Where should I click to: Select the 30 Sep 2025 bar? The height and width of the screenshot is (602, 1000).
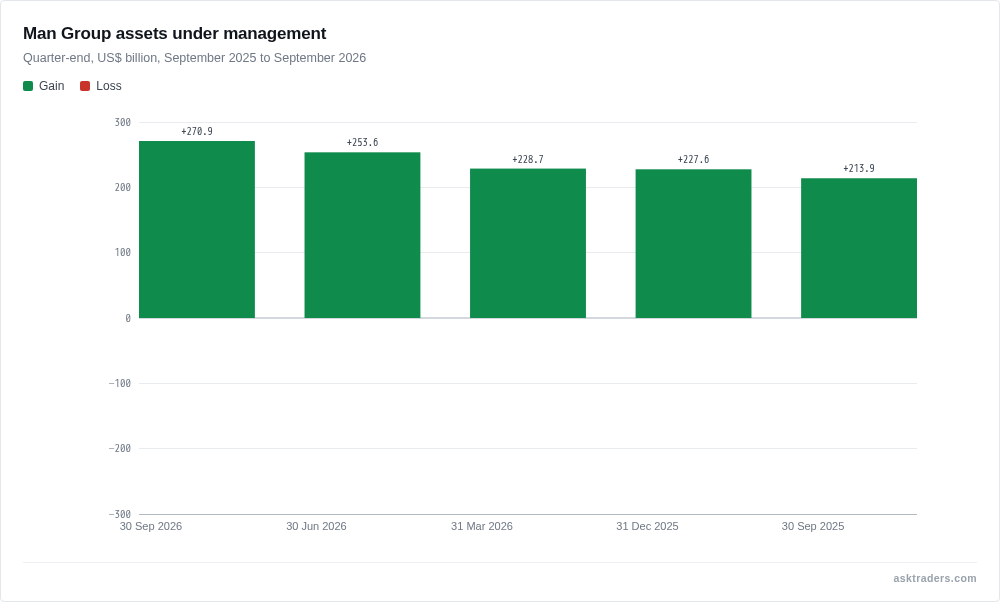click(859, 248)
